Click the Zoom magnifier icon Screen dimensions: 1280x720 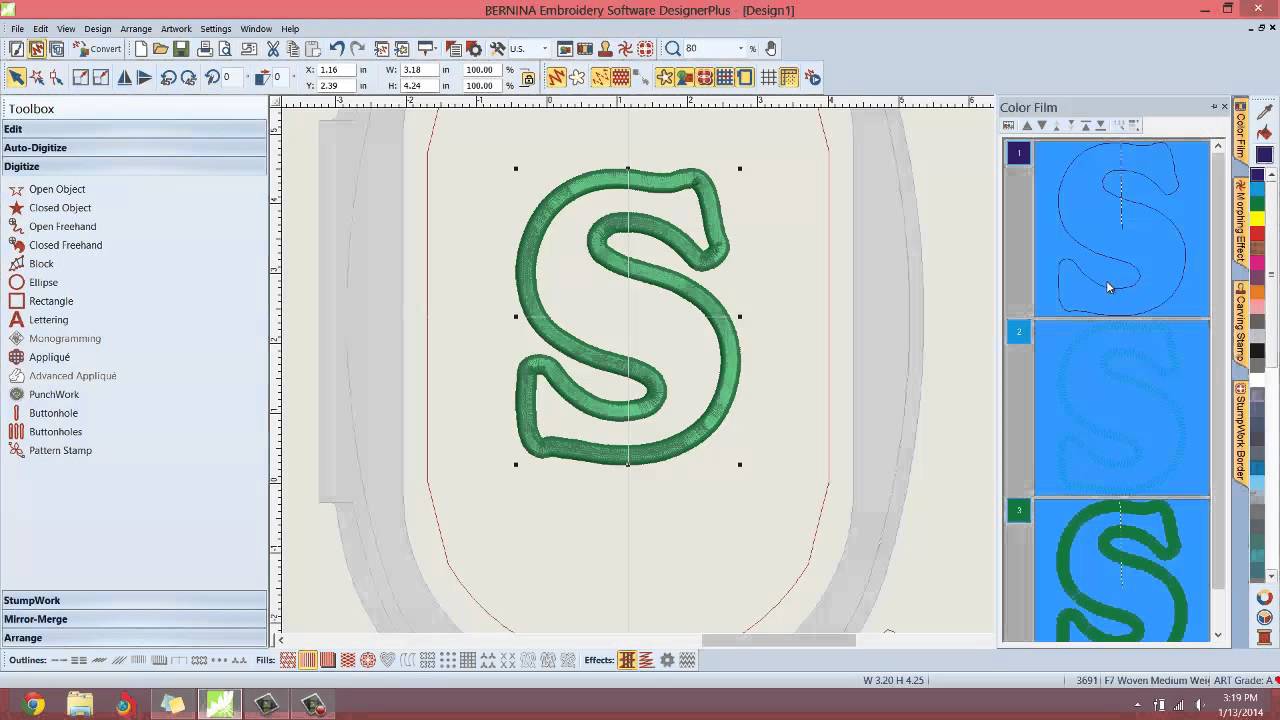pos(673,49)
